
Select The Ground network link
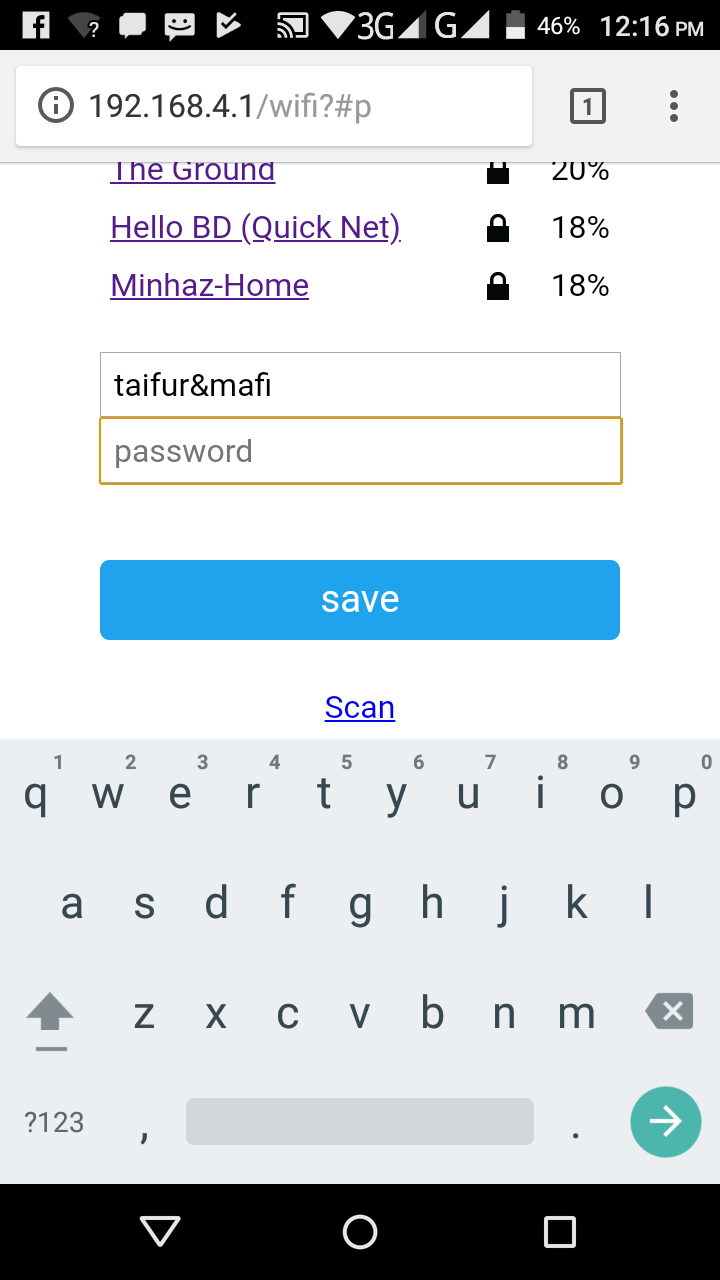193,171
